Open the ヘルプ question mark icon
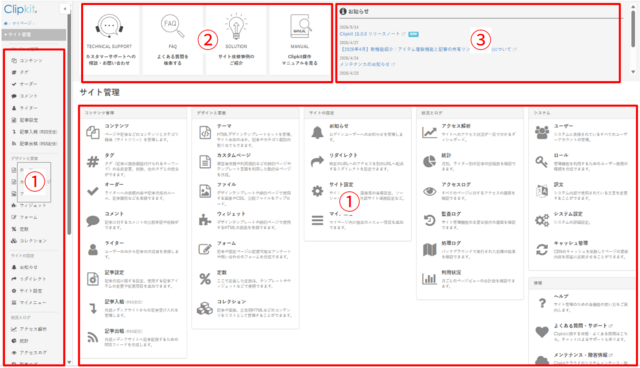The width and height of the screenshot is (640, 368). coord(542,303)
